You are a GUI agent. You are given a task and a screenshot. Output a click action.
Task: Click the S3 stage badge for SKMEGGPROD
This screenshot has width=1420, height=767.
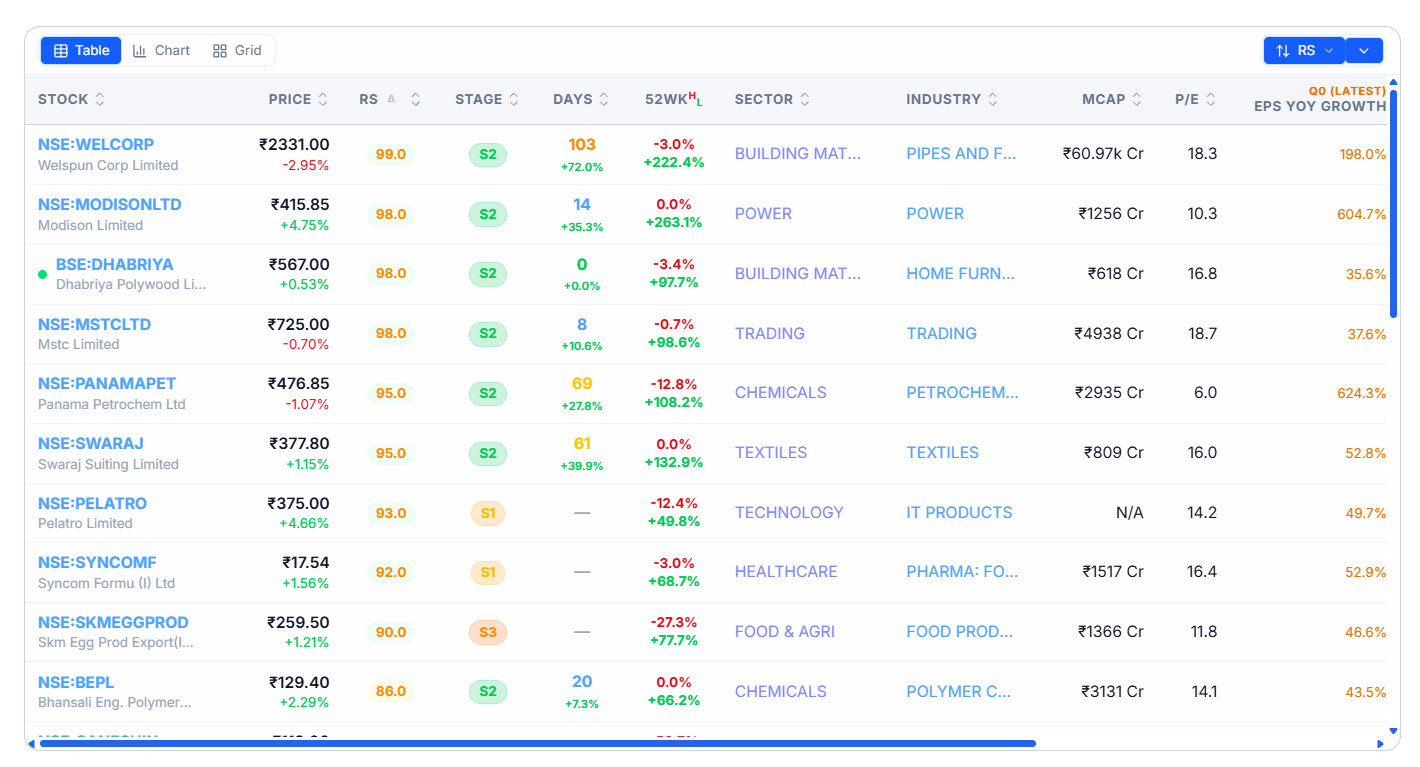click(488, 632)
